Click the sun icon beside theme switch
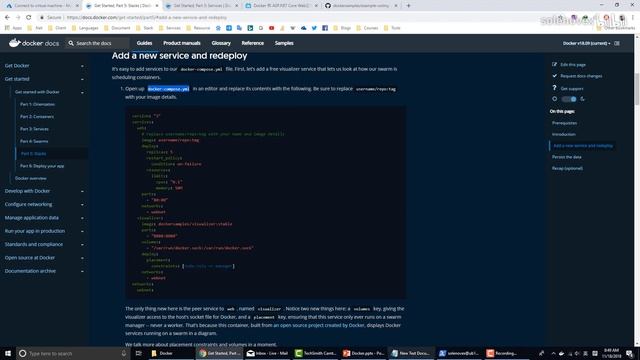 tap(554, 99)
